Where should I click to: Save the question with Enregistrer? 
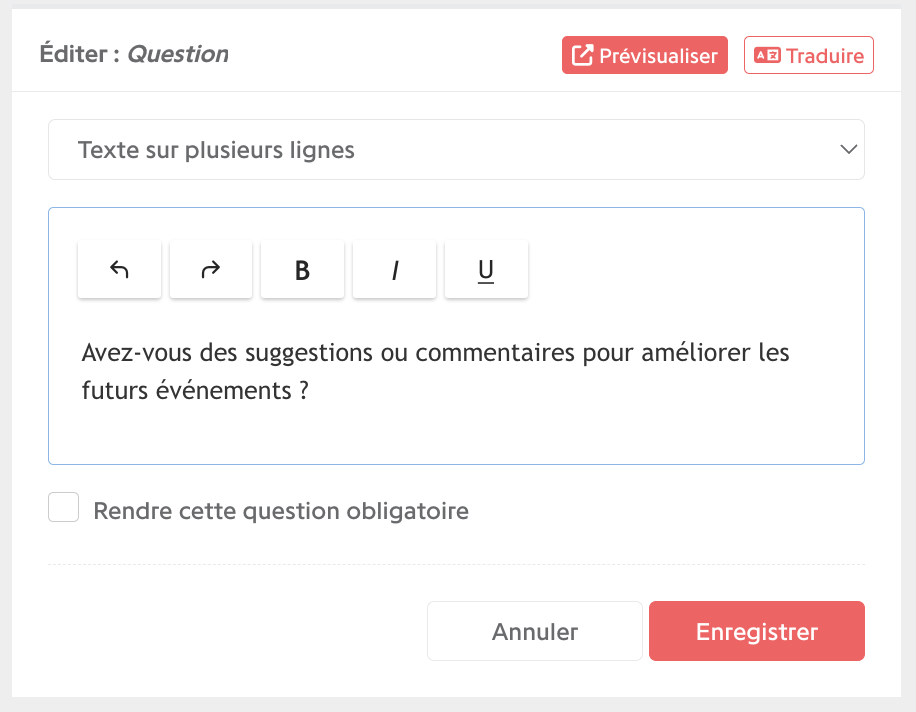(x=757, y=631)
